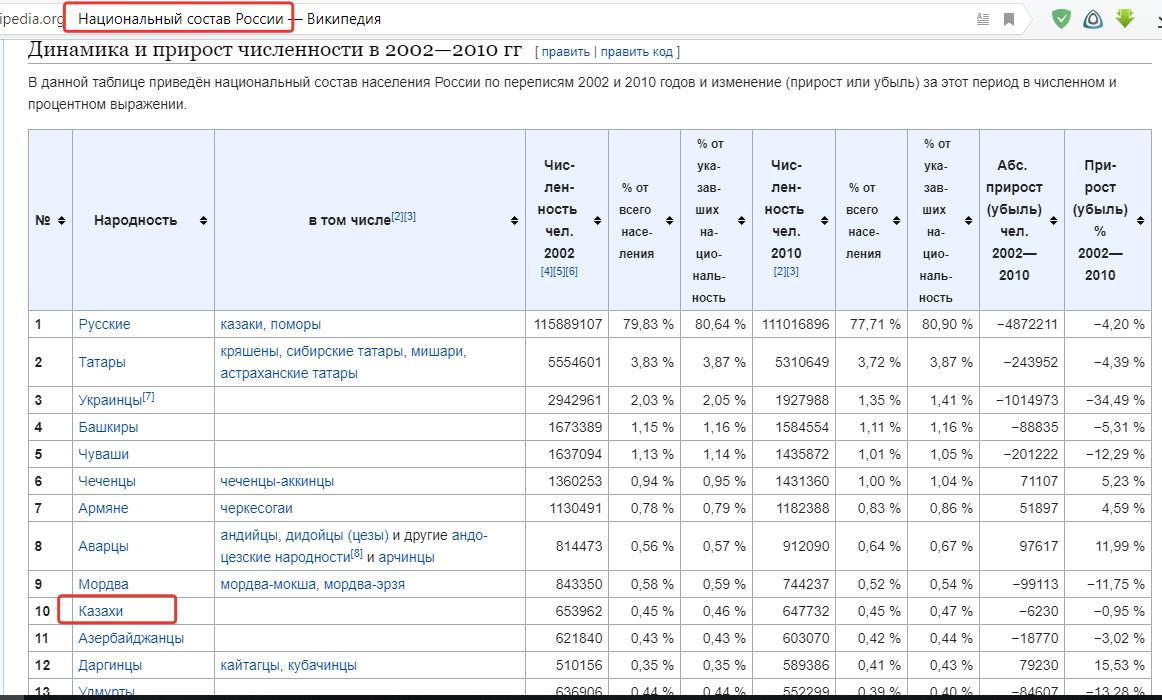This screenshot has width=1162, height=700.
Task: Open the поморы link
Action: pyautogui.click(x=296, y=324)
